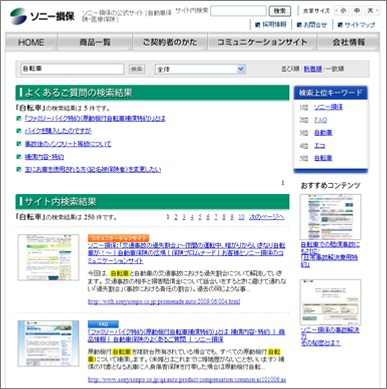Screen dimensions: 387x389
Task: Select third-ranked keyword 自動車
Action: 323,133
